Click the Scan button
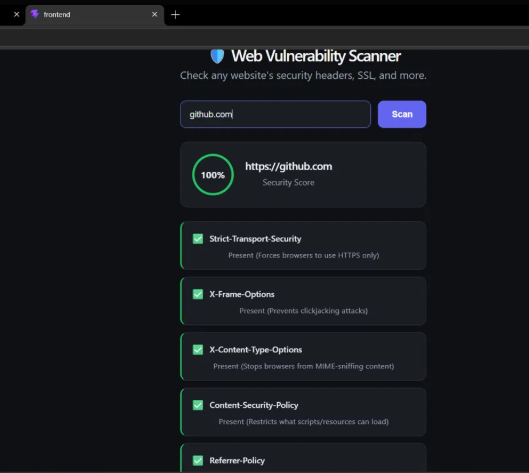529x473 pixels. coord(402,114)
